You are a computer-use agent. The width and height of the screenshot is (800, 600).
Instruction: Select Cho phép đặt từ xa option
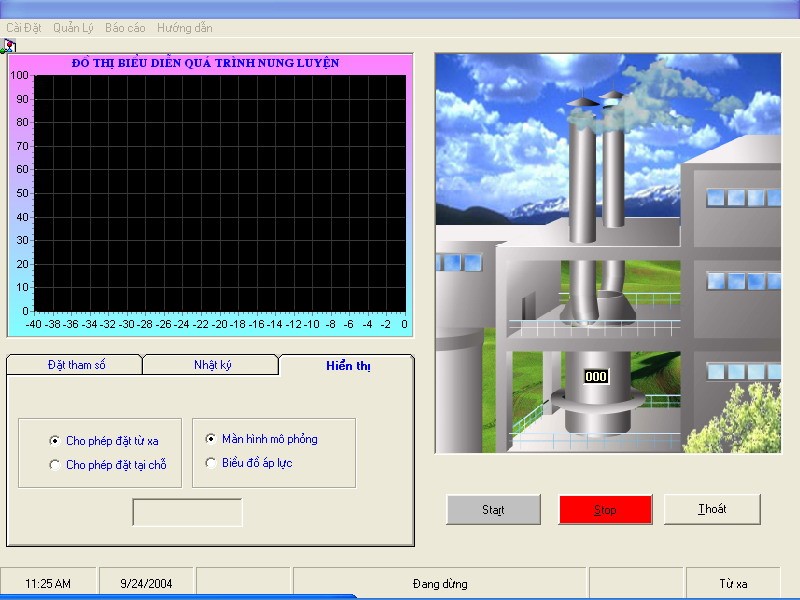(x=104, y=440)
